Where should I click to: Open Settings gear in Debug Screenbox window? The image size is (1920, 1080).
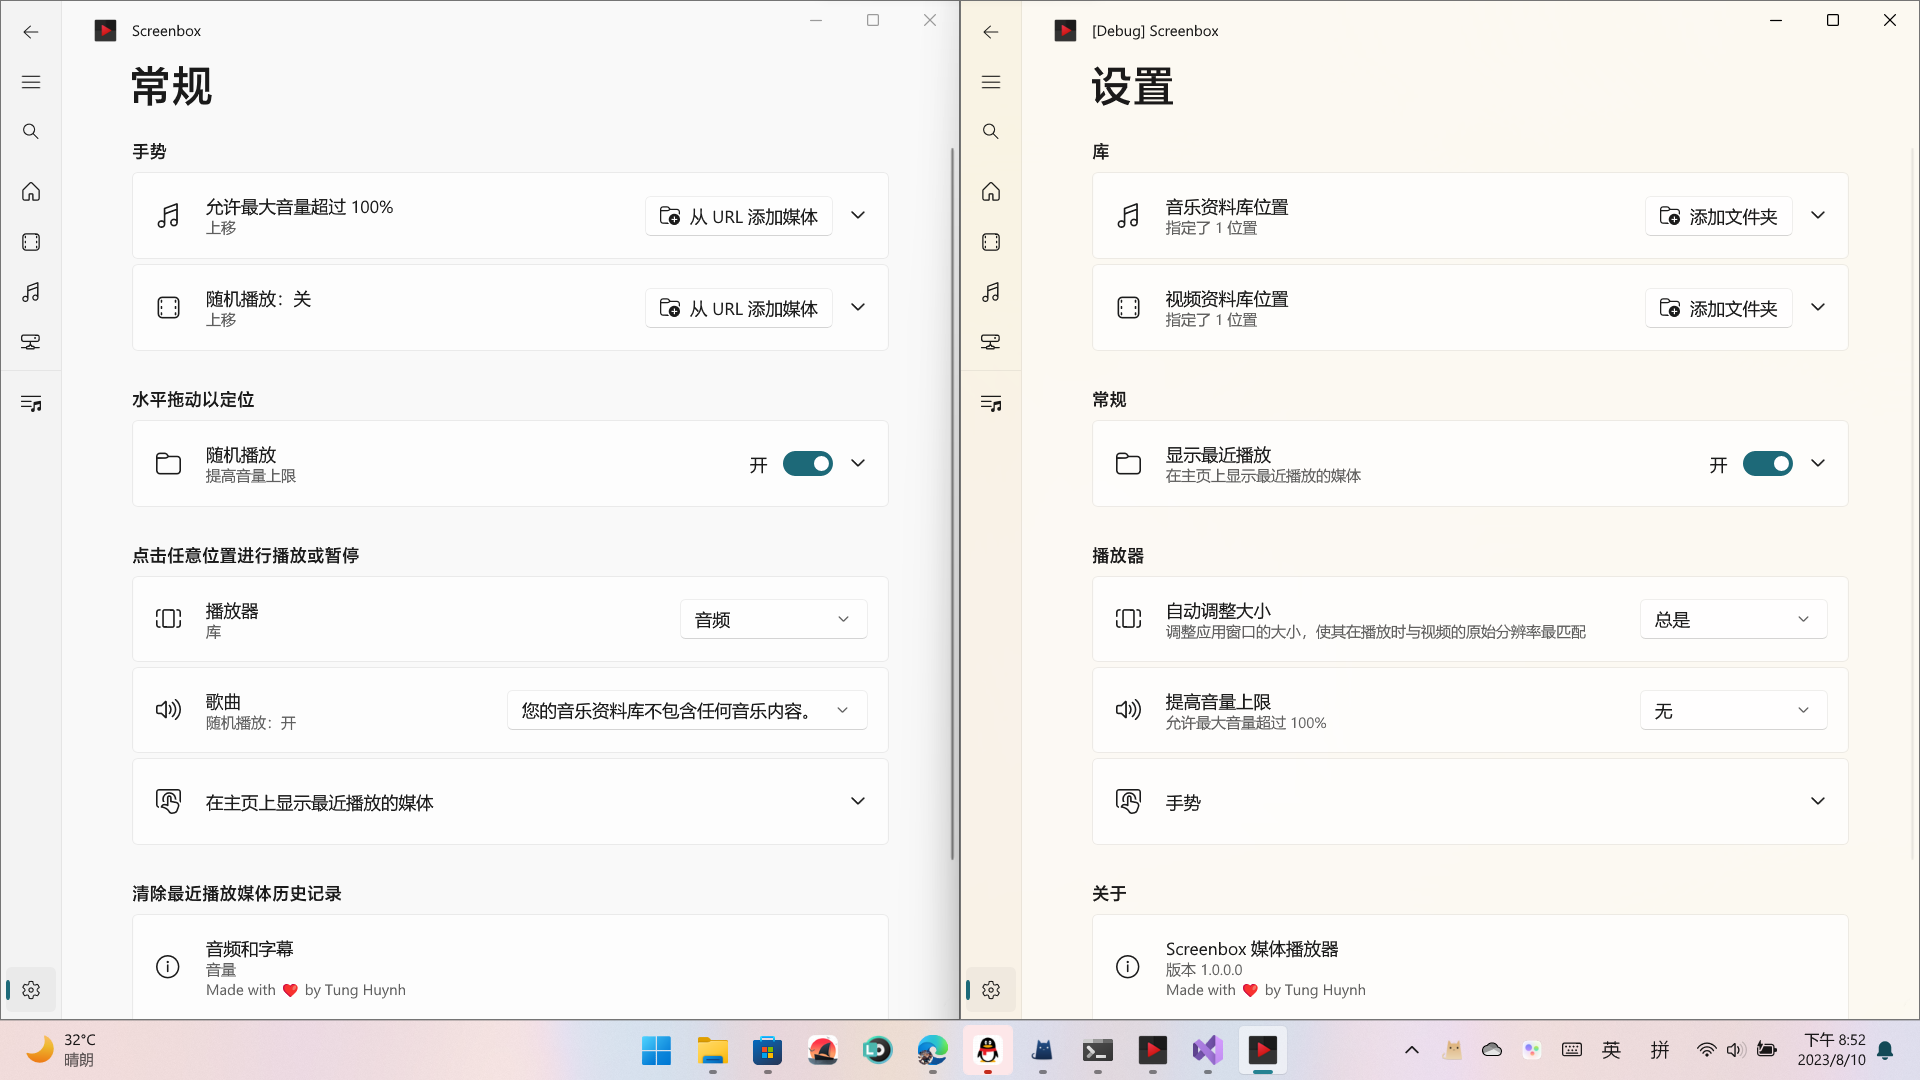(991, 990)
